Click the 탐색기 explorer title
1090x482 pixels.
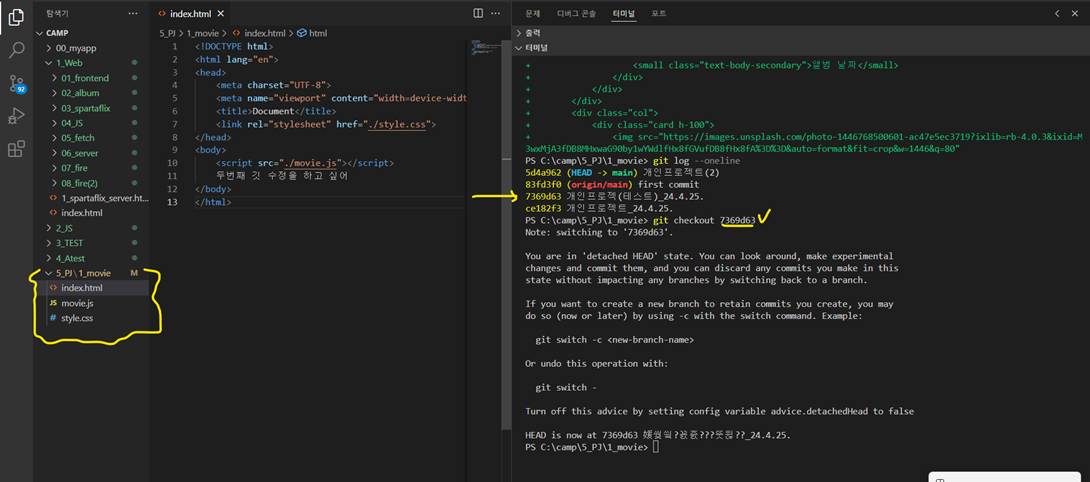(57, 13)
